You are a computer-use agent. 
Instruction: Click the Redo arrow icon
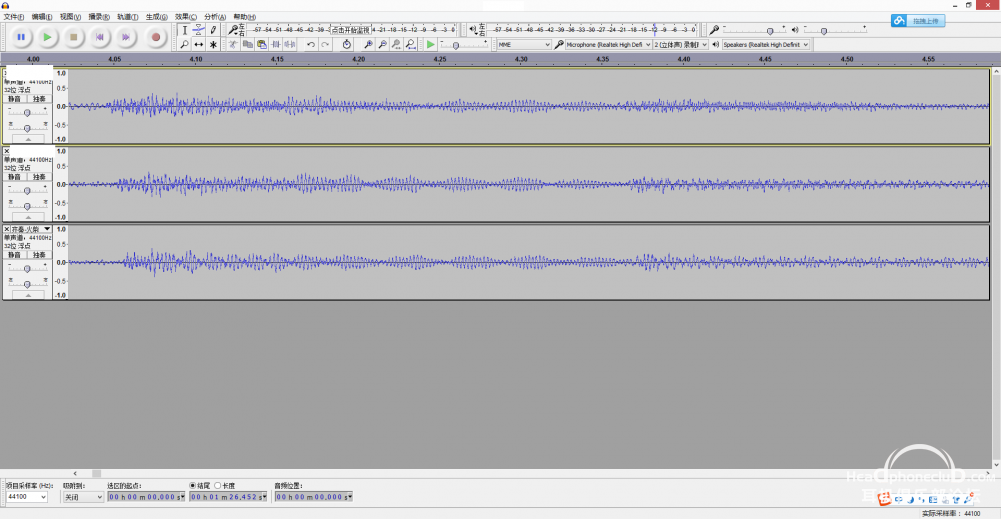(x=325, y=45)
